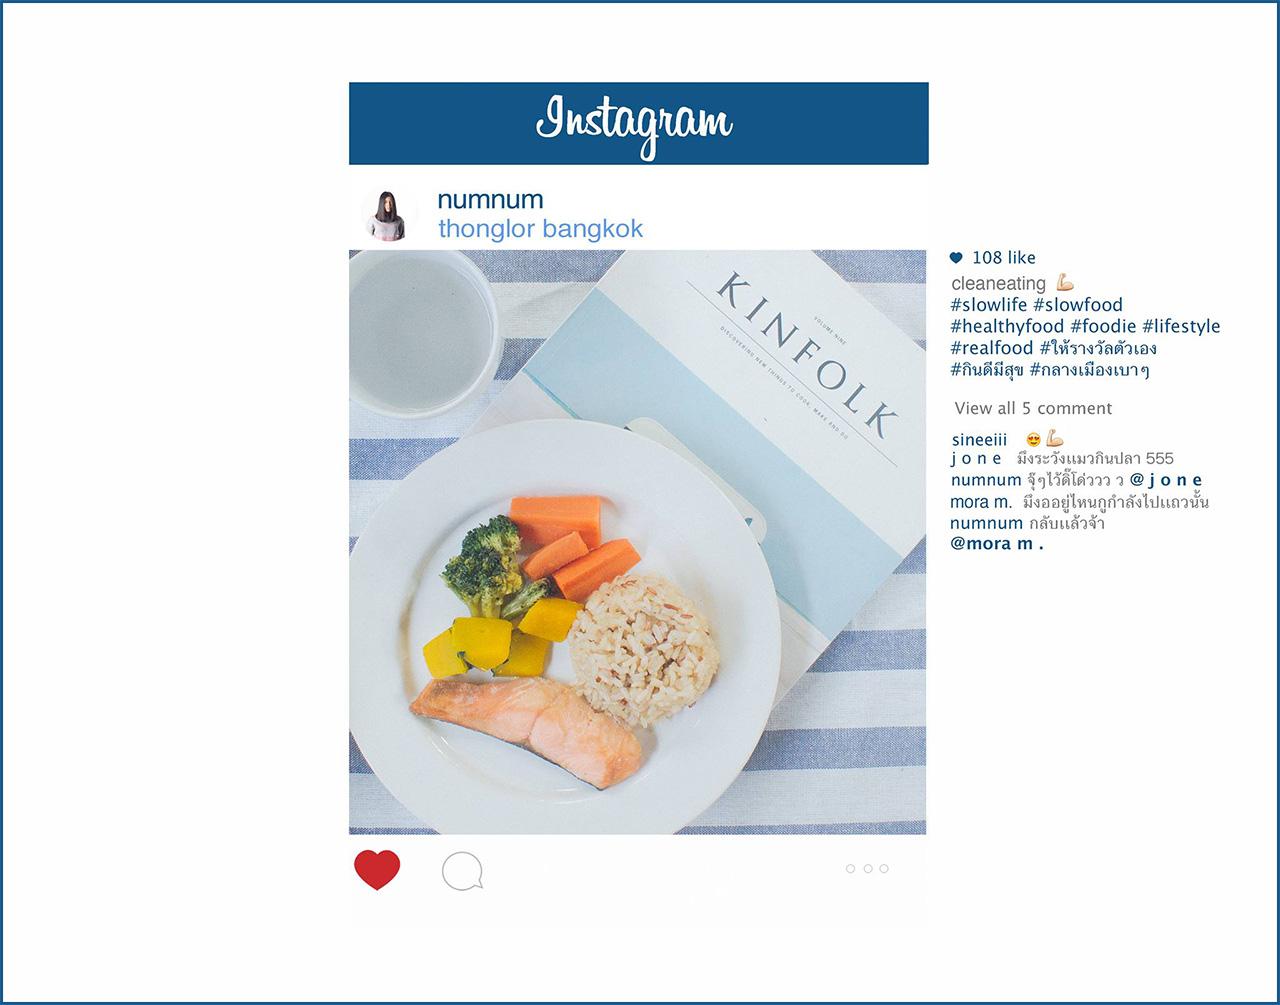Open commenter sineeiii's profile
This screenshot has width=1280, height=1005.
coord(979,440)
